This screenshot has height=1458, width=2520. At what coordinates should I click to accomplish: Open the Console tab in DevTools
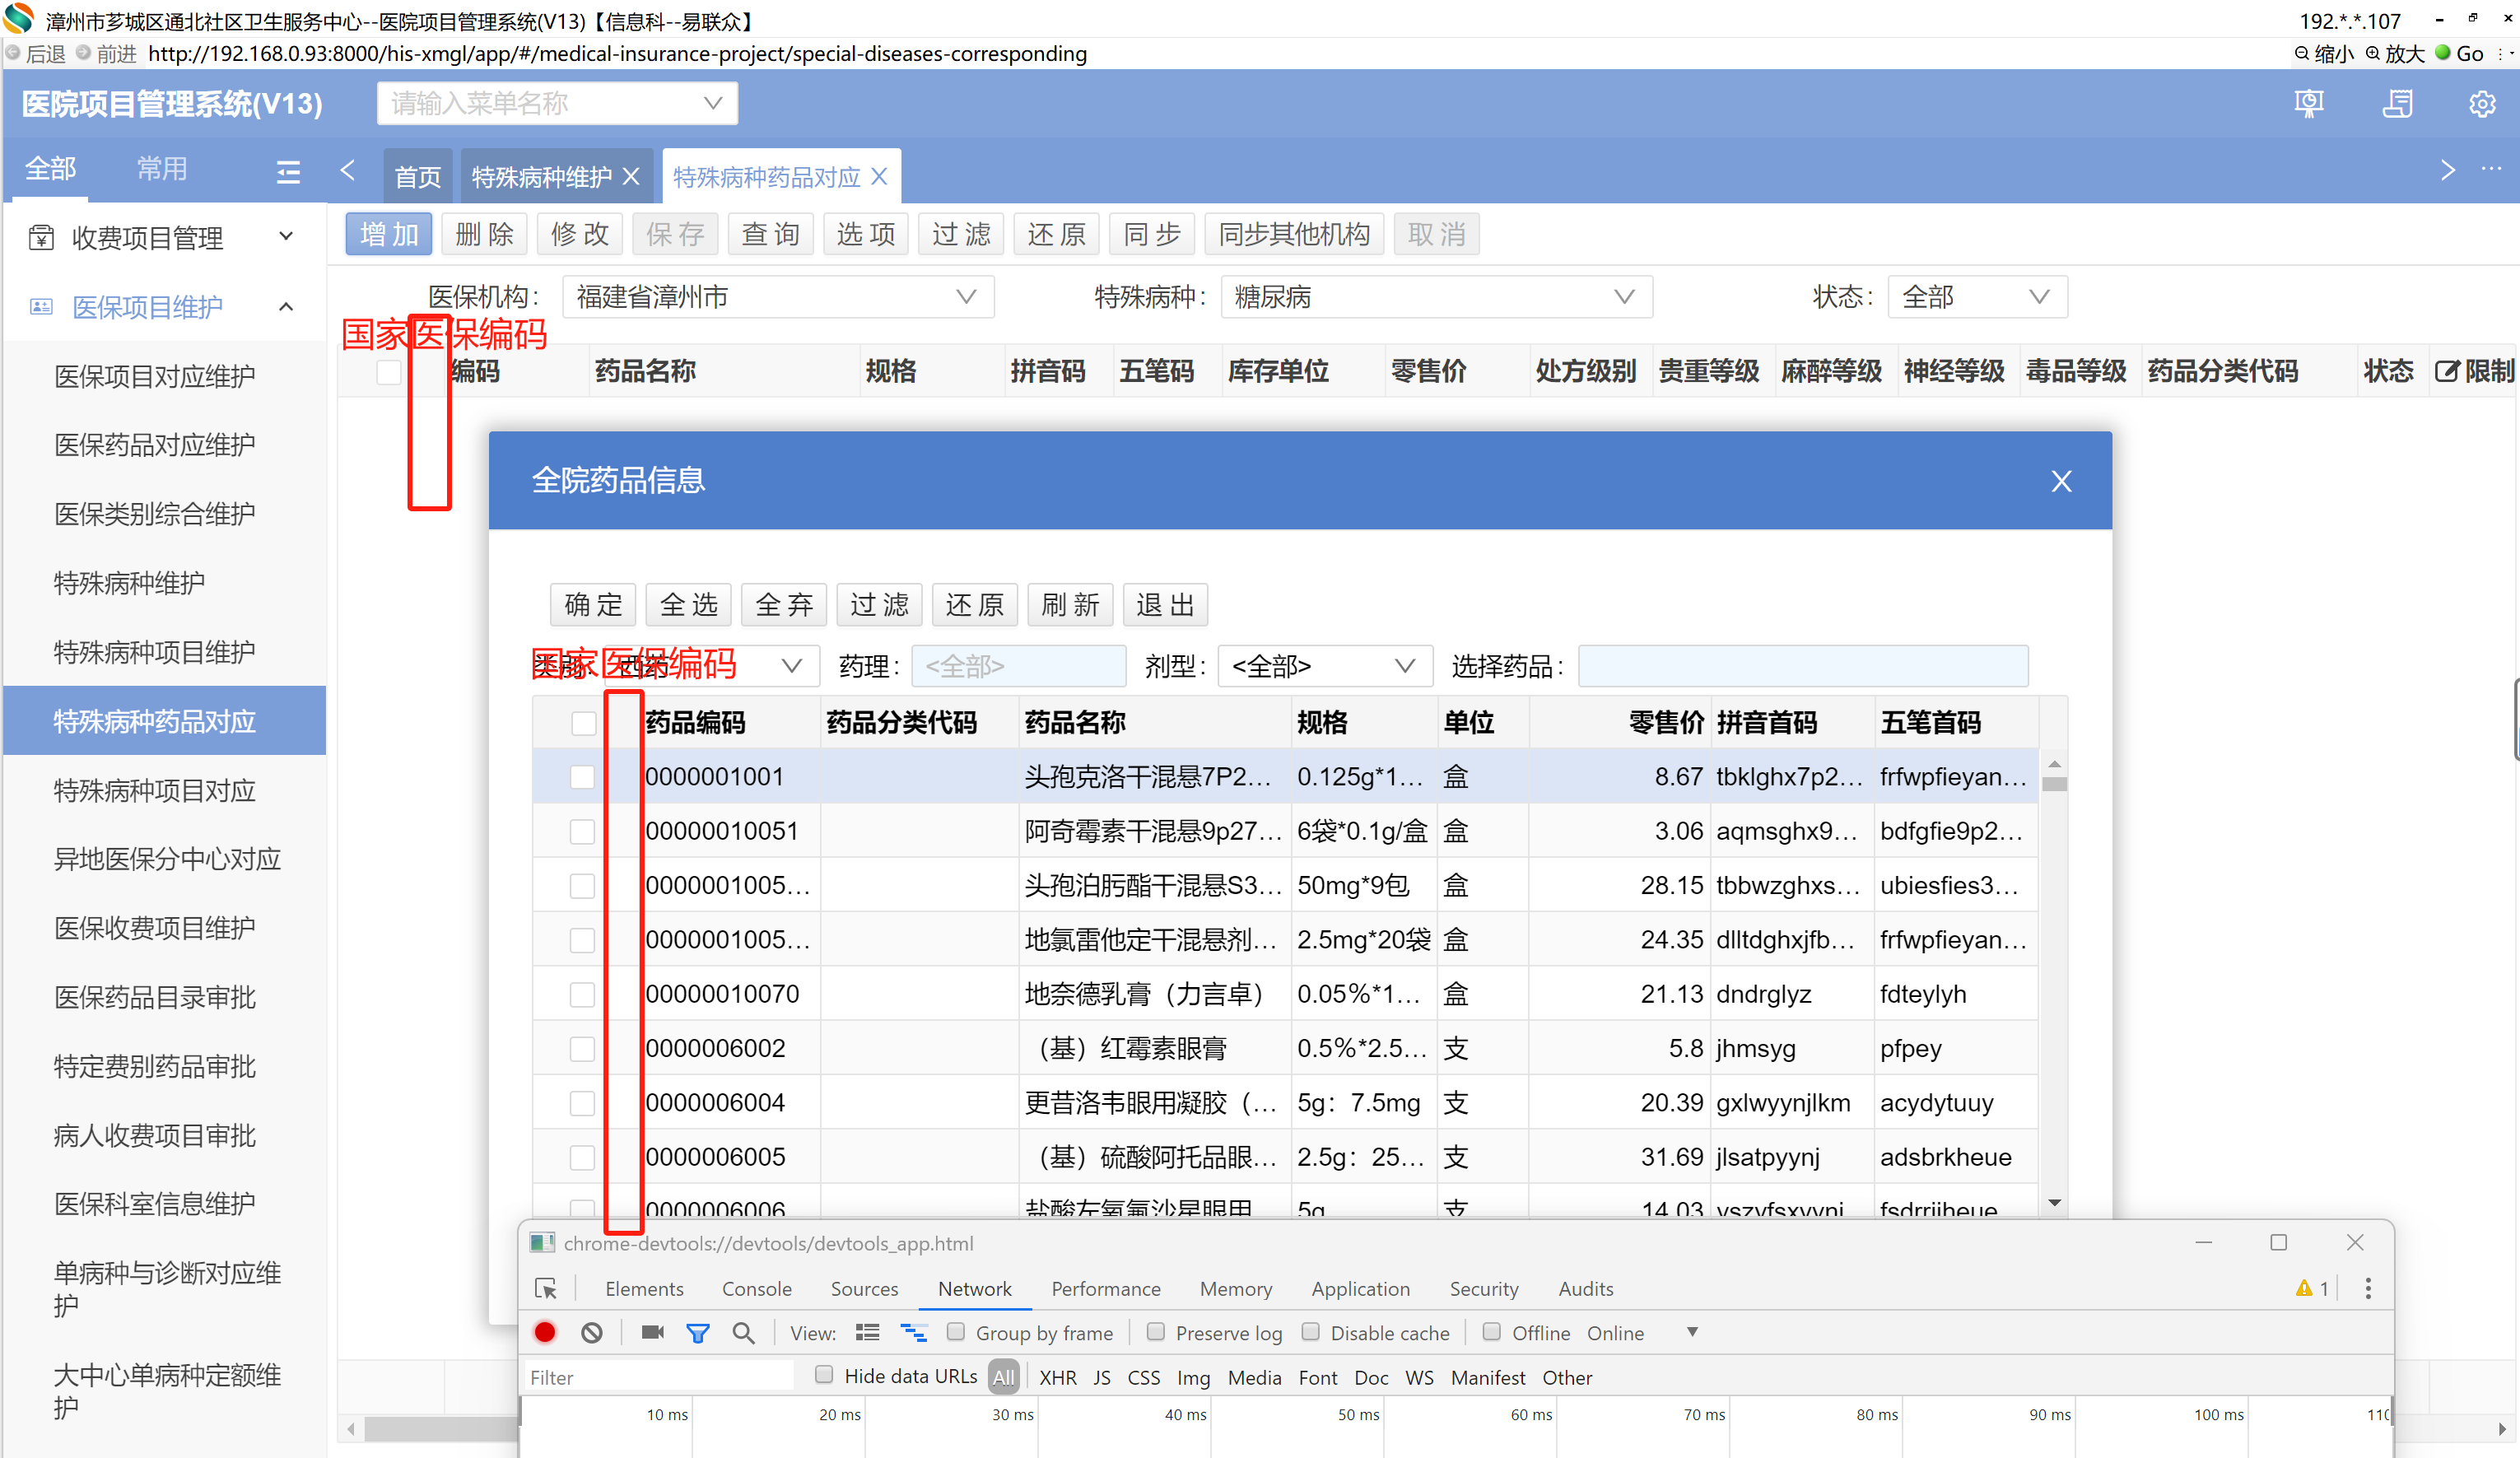coord(756,1288)
